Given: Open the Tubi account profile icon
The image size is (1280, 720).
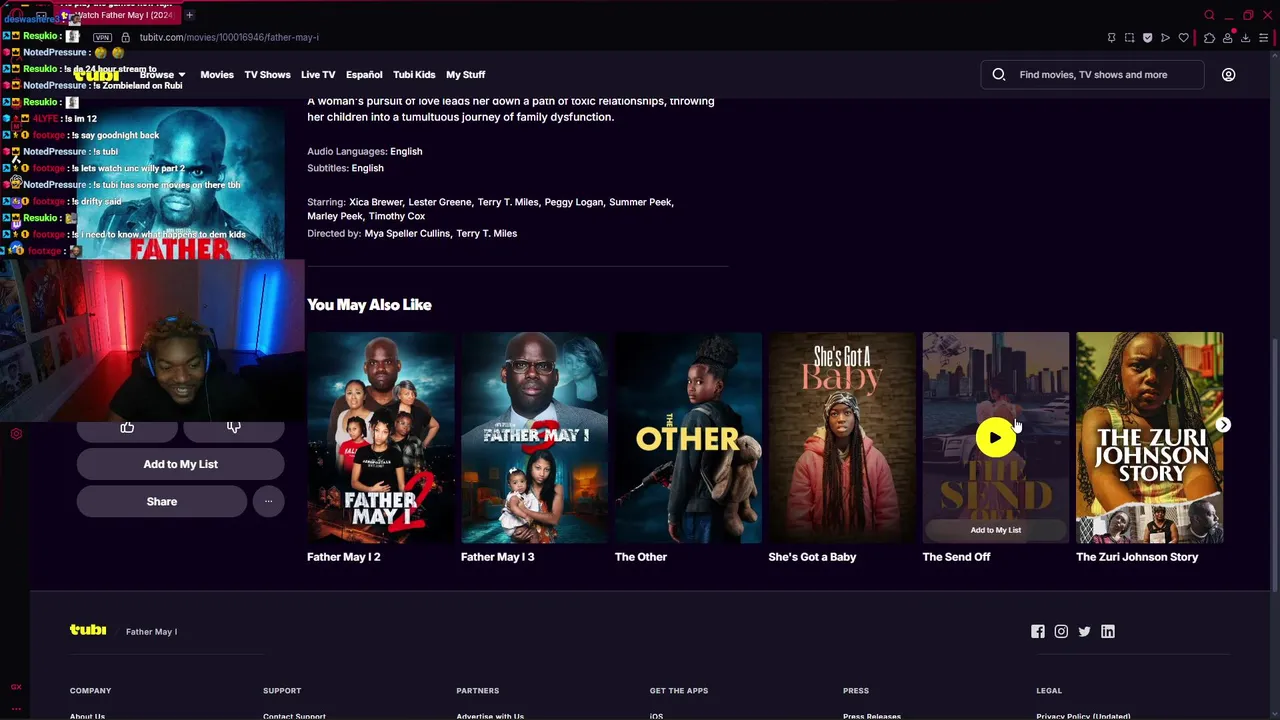Looking at the screenshot, I should tap(1228, 74).
